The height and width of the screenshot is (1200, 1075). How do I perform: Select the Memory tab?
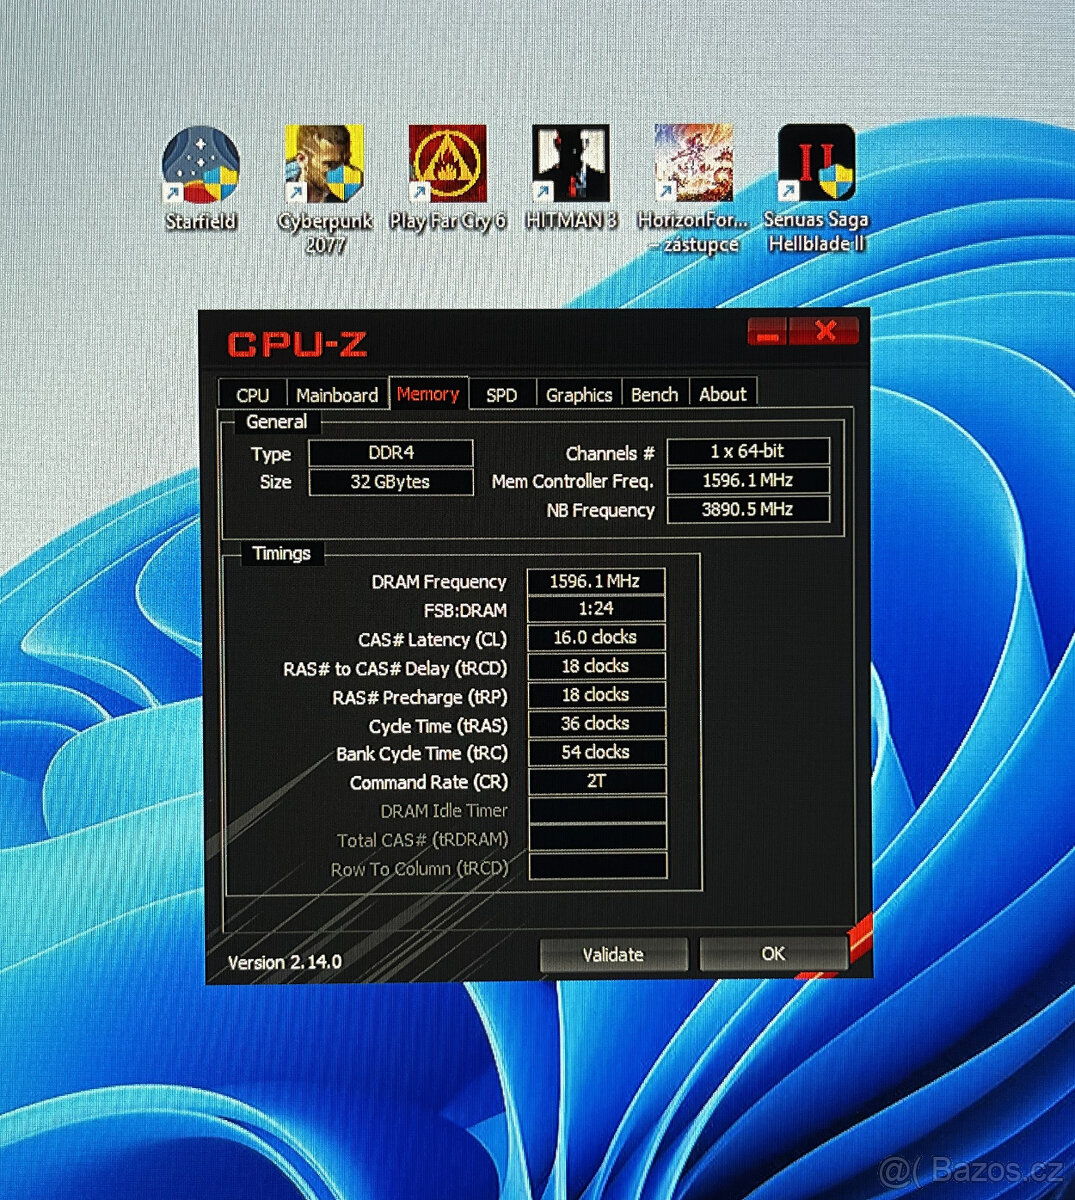(429, 394)
